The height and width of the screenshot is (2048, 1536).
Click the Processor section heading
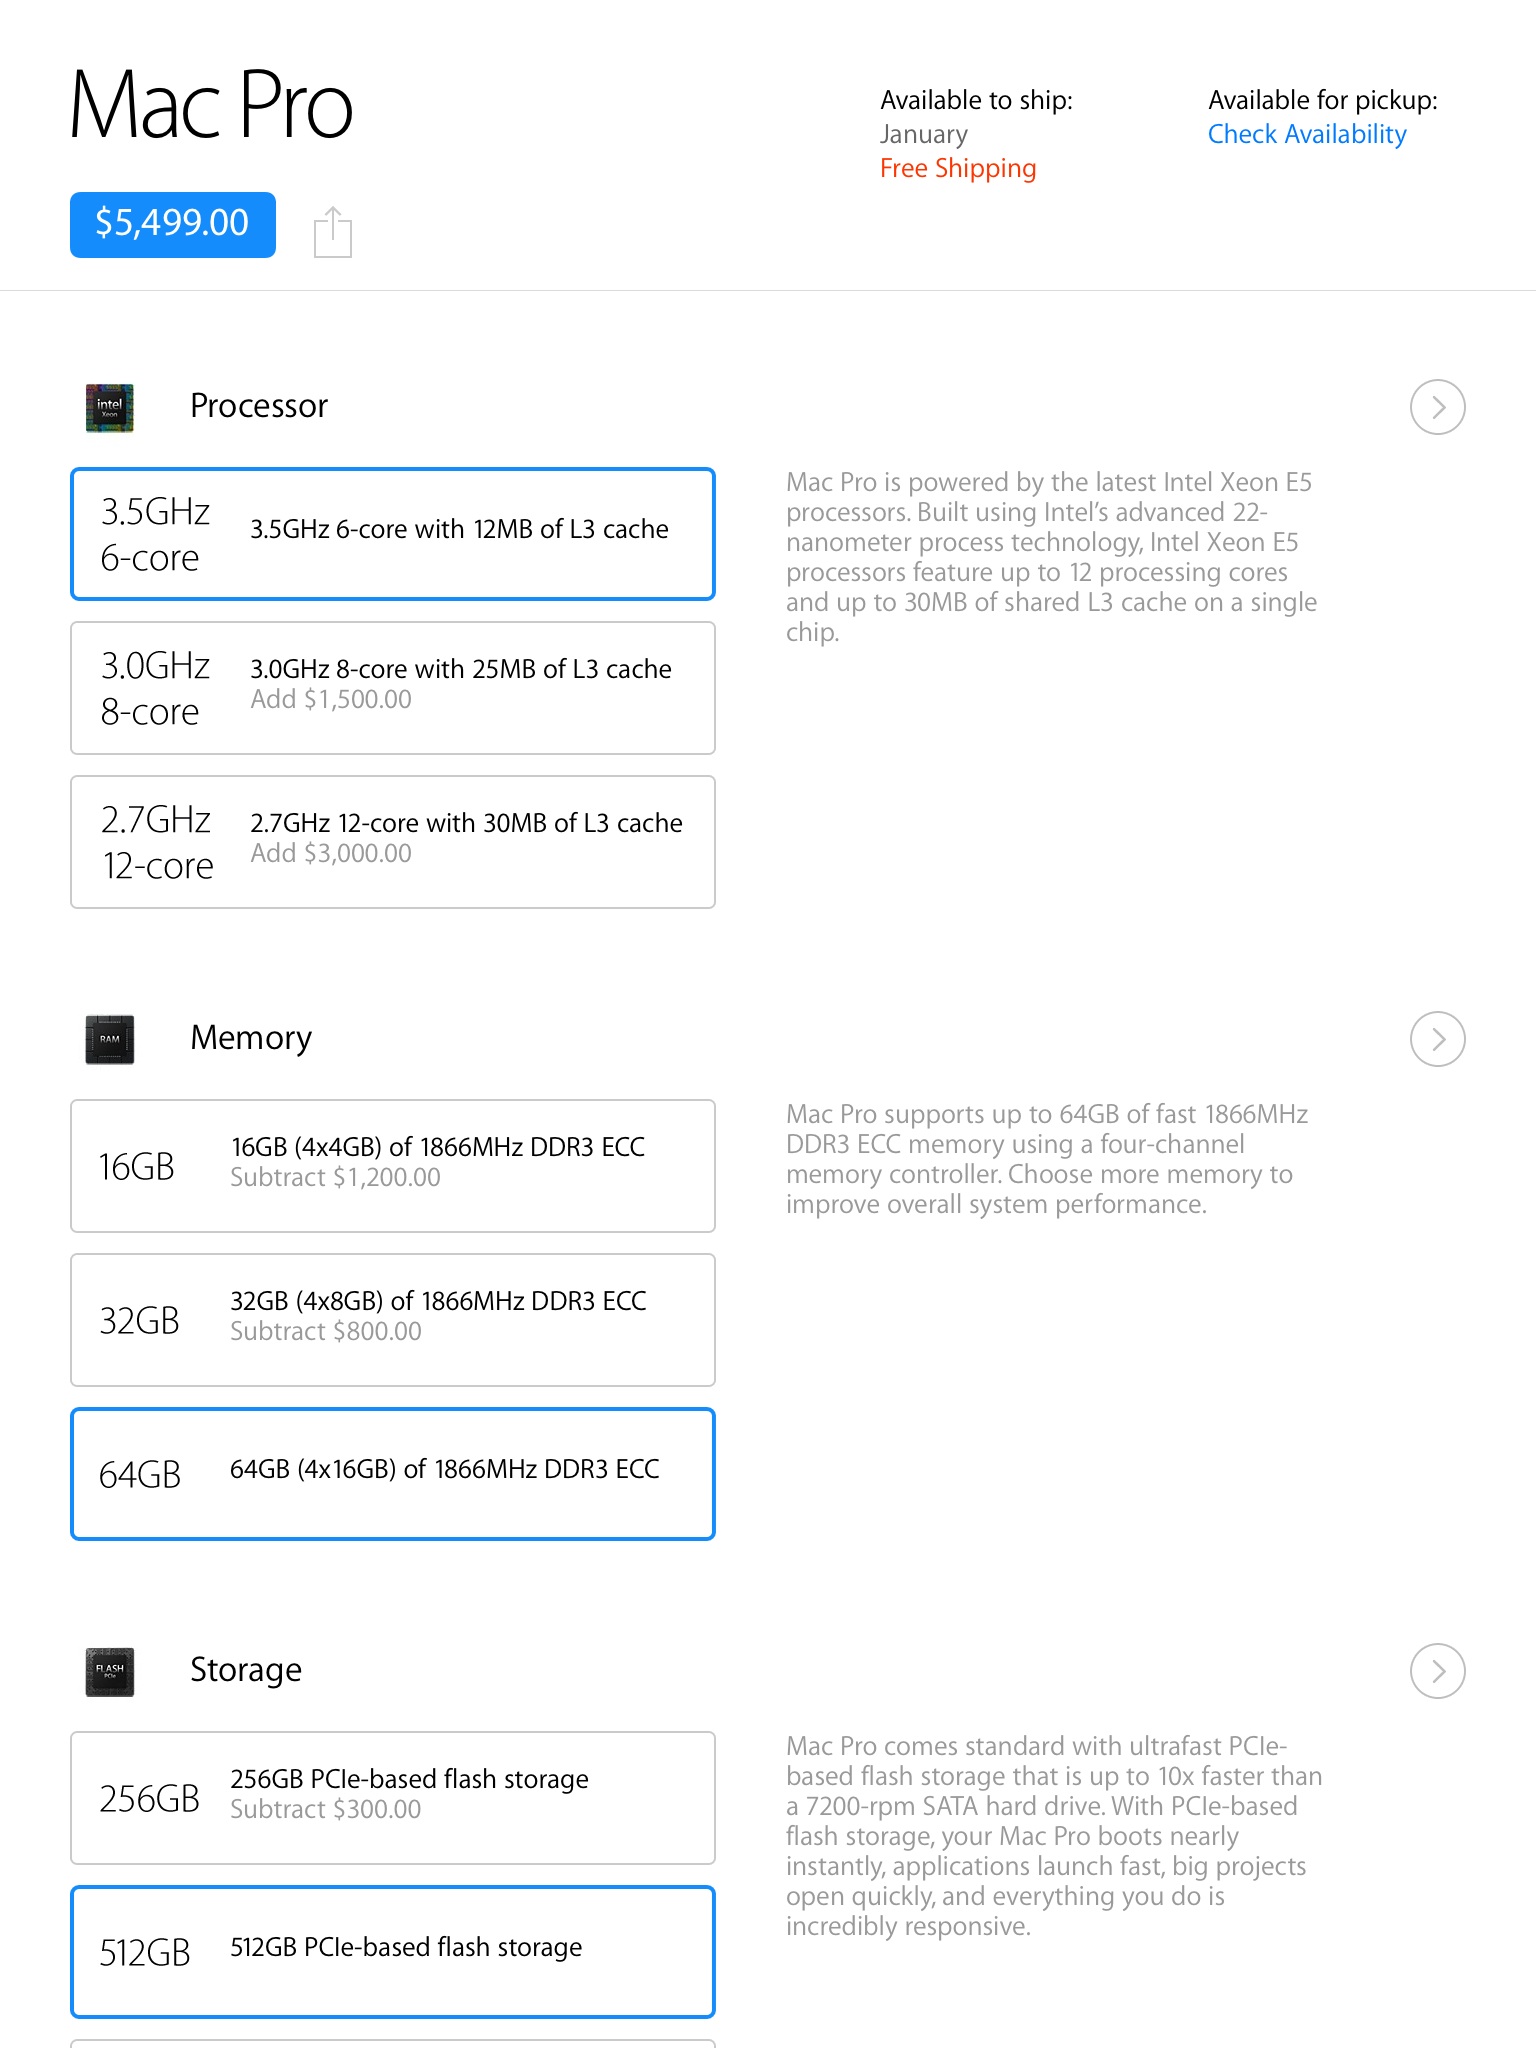[x=259, y=406]
